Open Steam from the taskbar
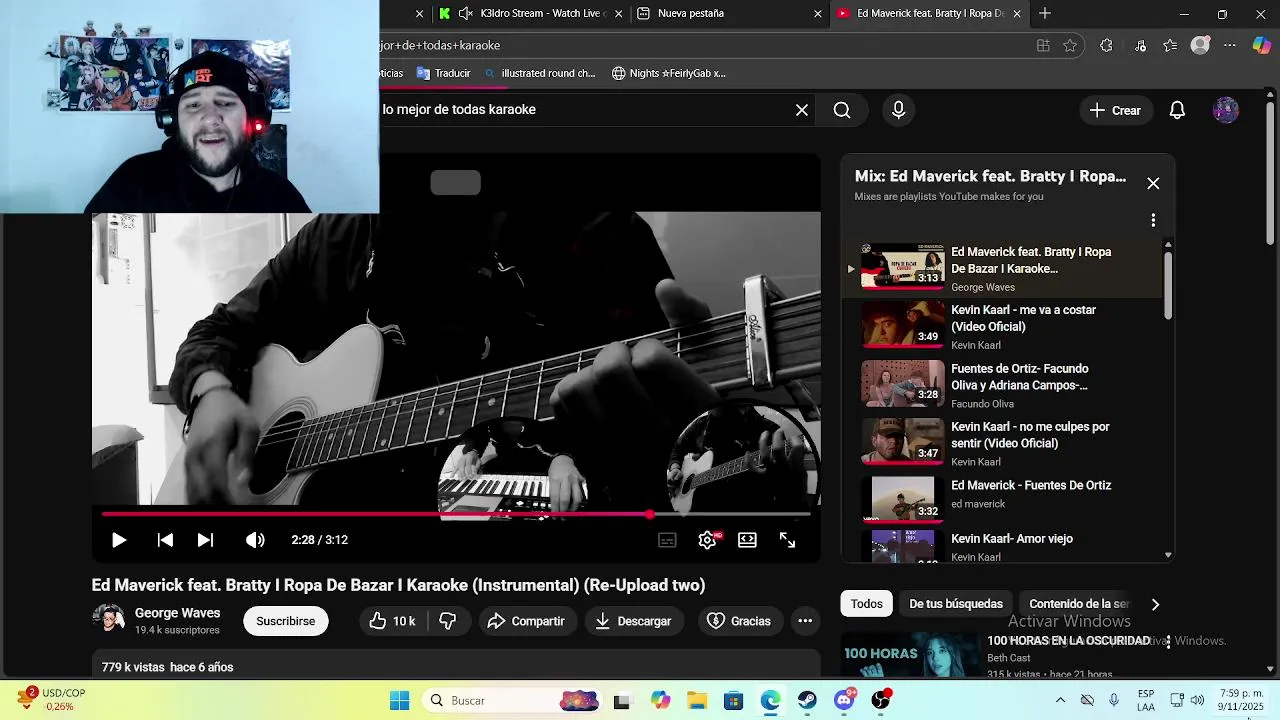Viewport: 1280px width, 720px height. click(808, 700)
